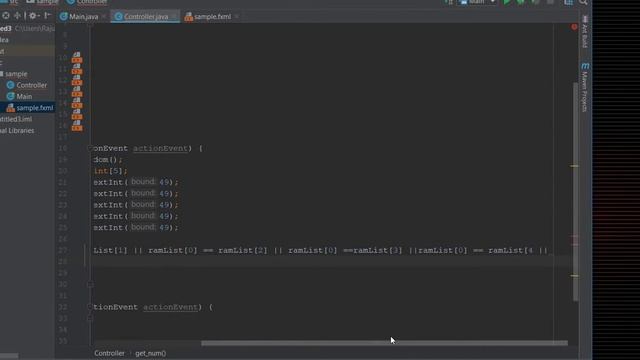
Task: Run the Main configuration with green play button
Action: (x=507, y=2)
